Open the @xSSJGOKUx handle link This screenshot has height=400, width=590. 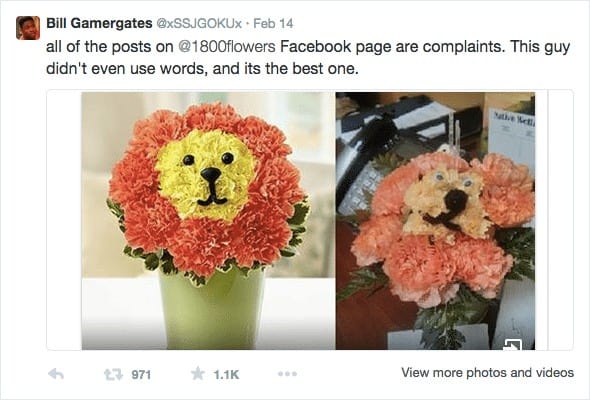click(x=198, y=23)
